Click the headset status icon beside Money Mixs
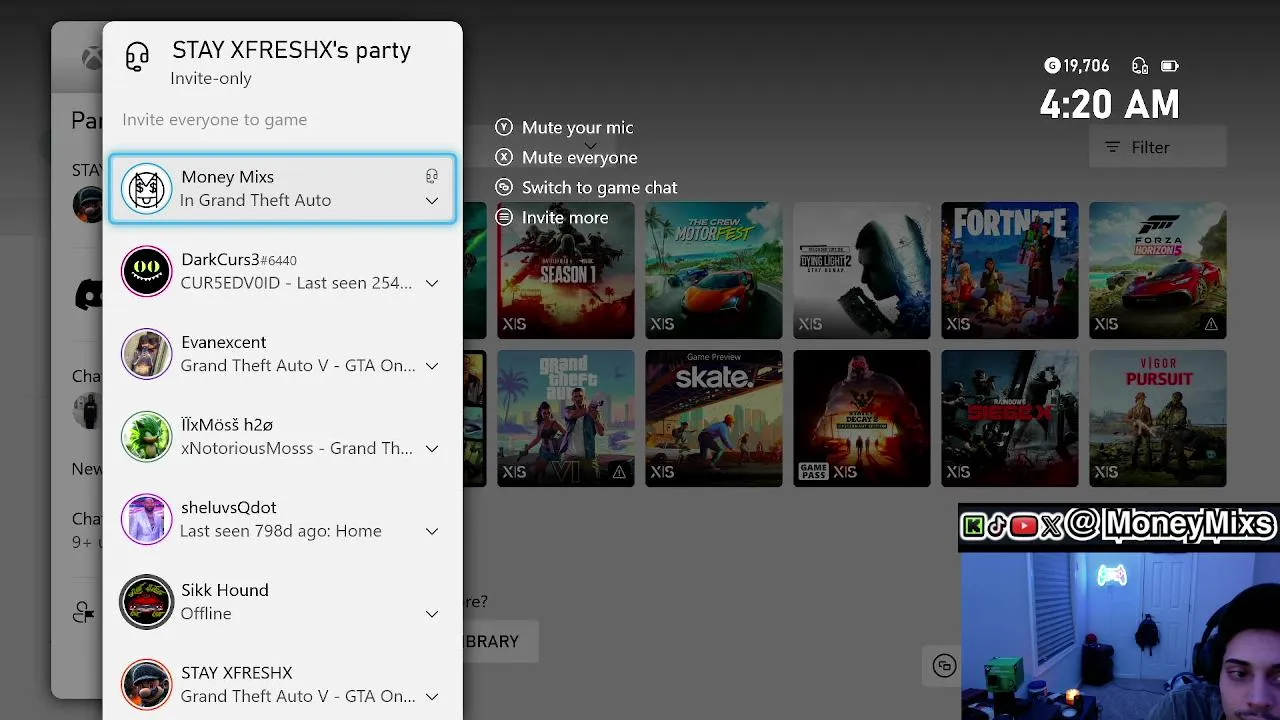This screenshot has height=720, width=1280. pos(432,176)
